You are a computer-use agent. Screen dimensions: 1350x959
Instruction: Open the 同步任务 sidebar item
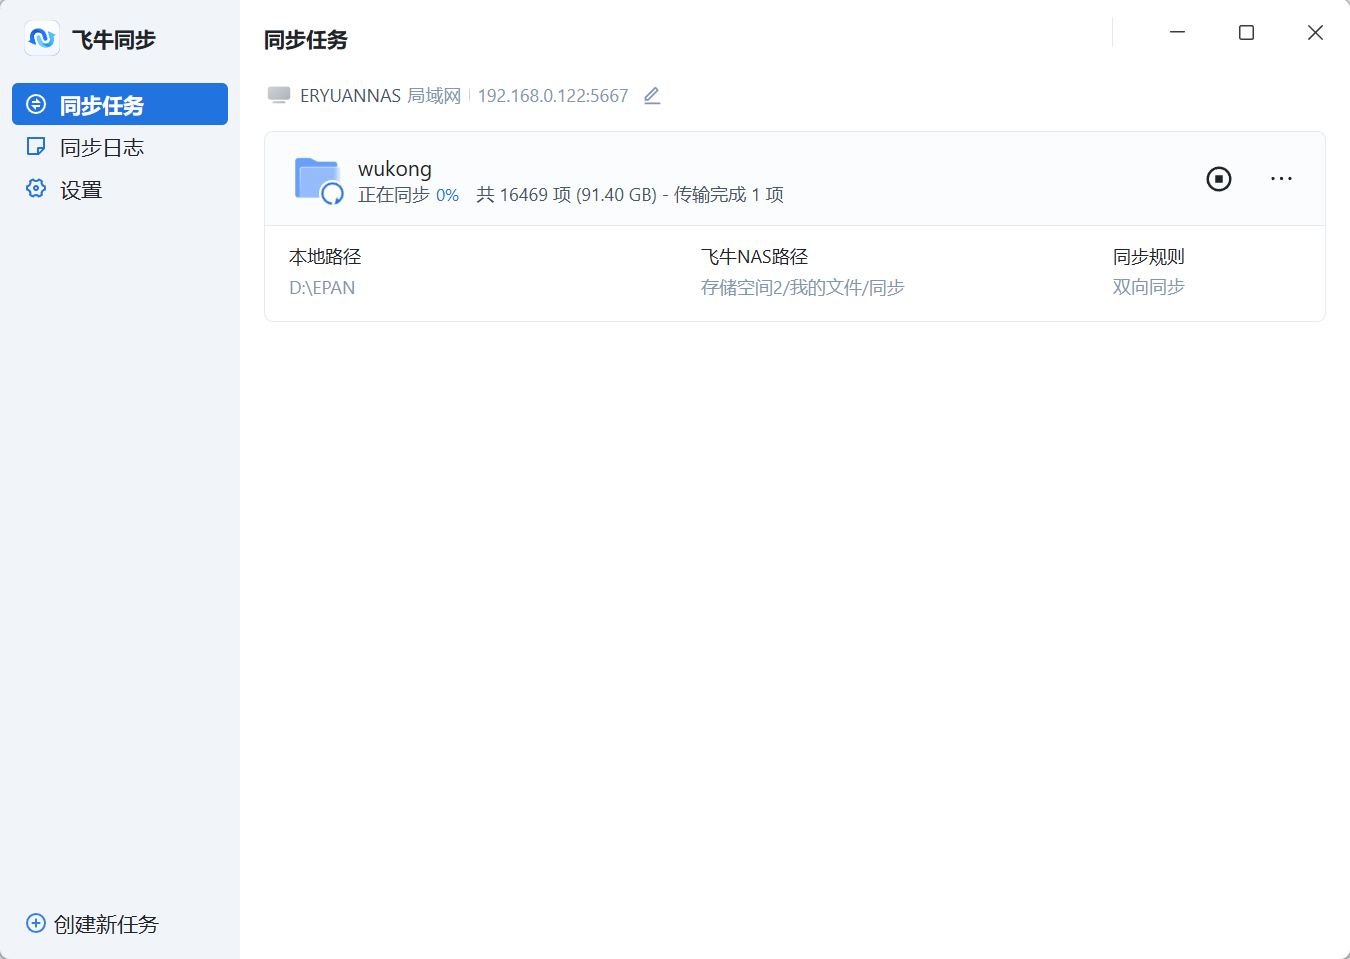[x=120, y=104]
